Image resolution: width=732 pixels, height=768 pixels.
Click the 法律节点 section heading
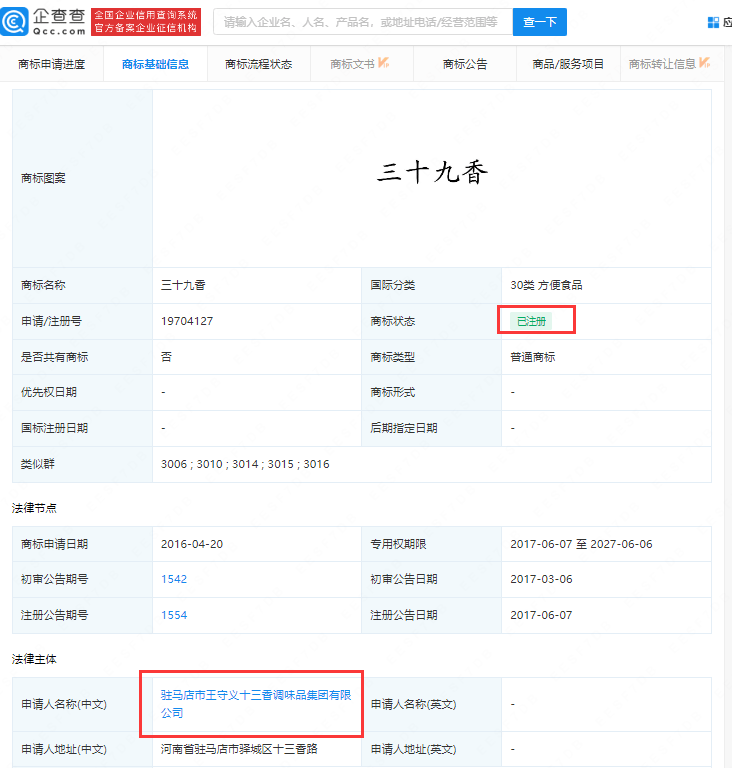click(34, 508)
